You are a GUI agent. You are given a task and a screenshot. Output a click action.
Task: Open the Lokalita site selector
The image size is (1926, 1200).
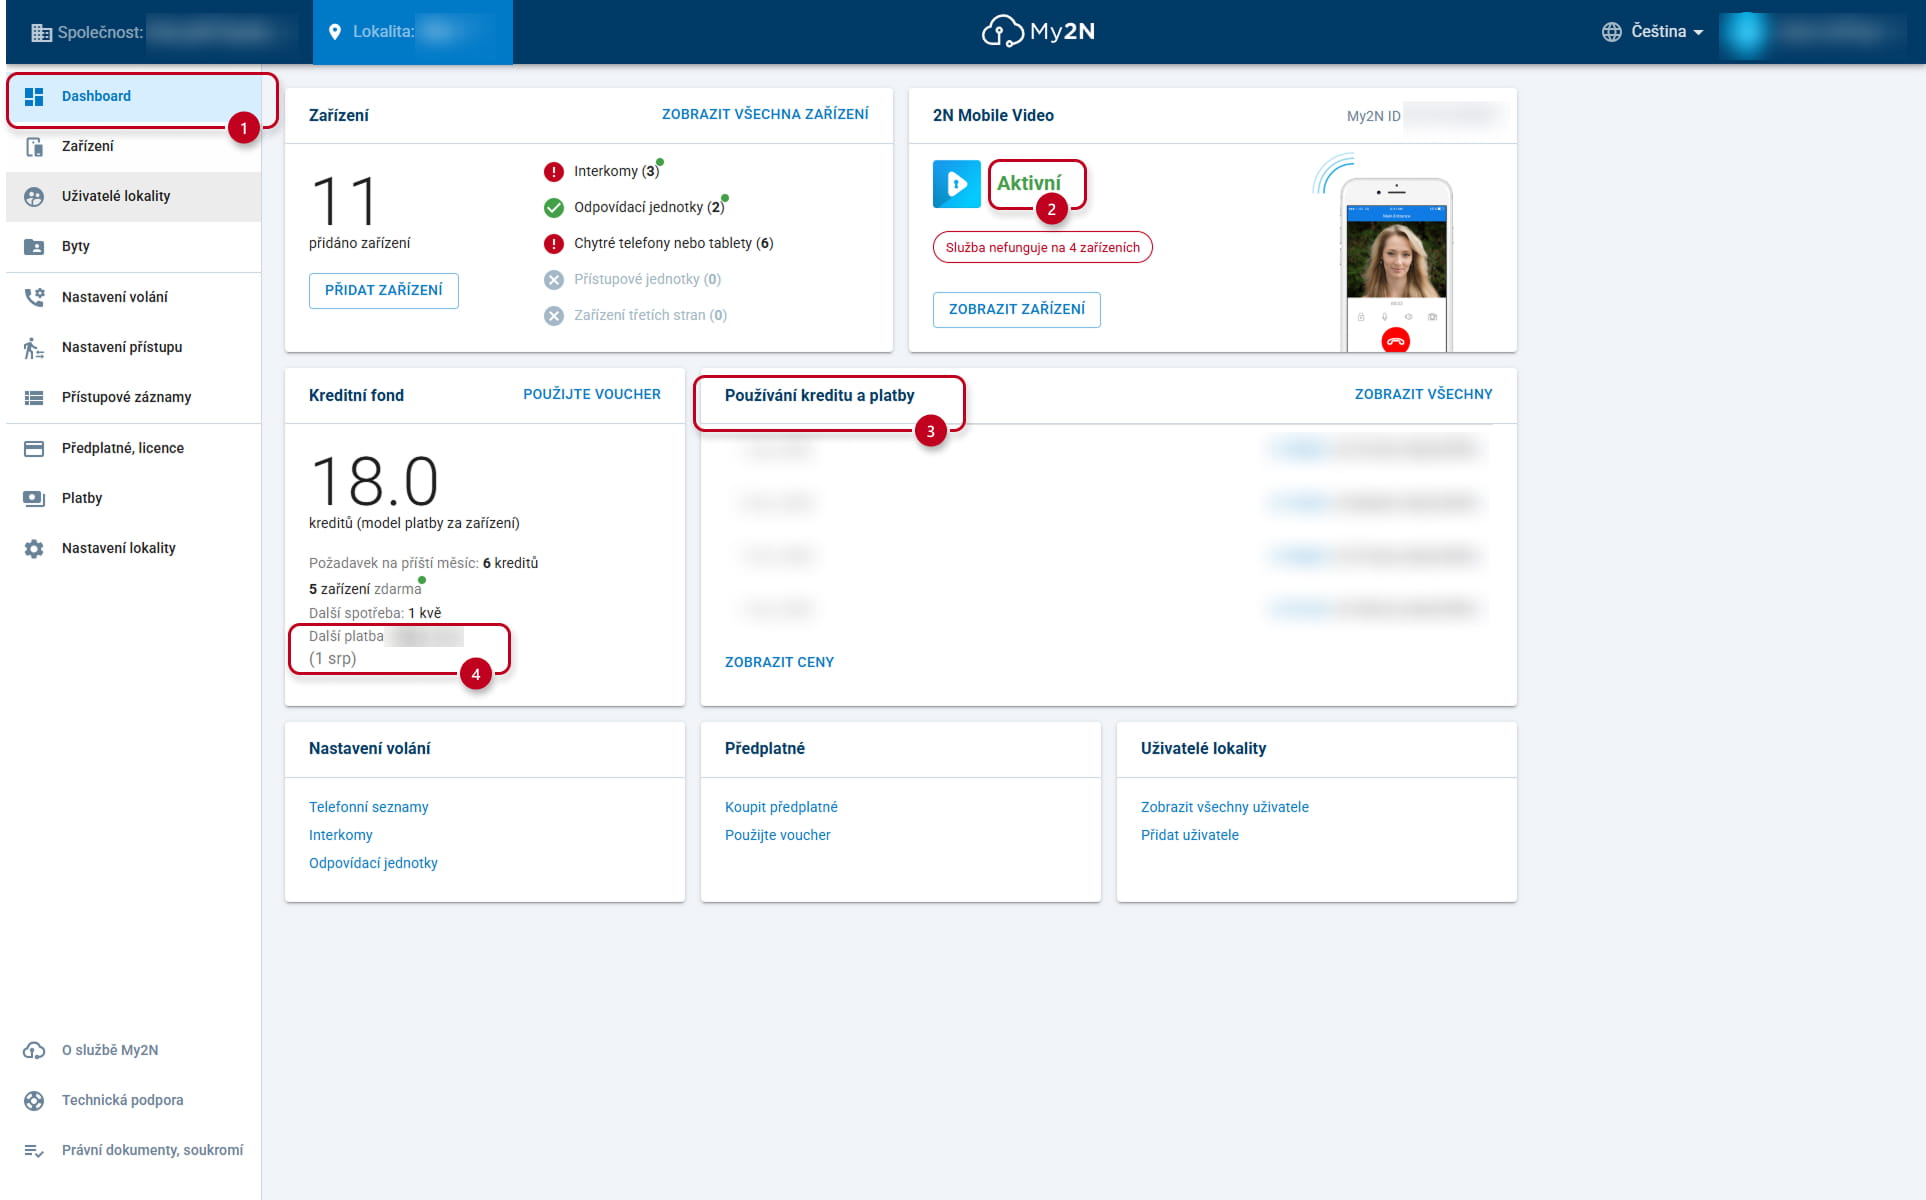413,32
